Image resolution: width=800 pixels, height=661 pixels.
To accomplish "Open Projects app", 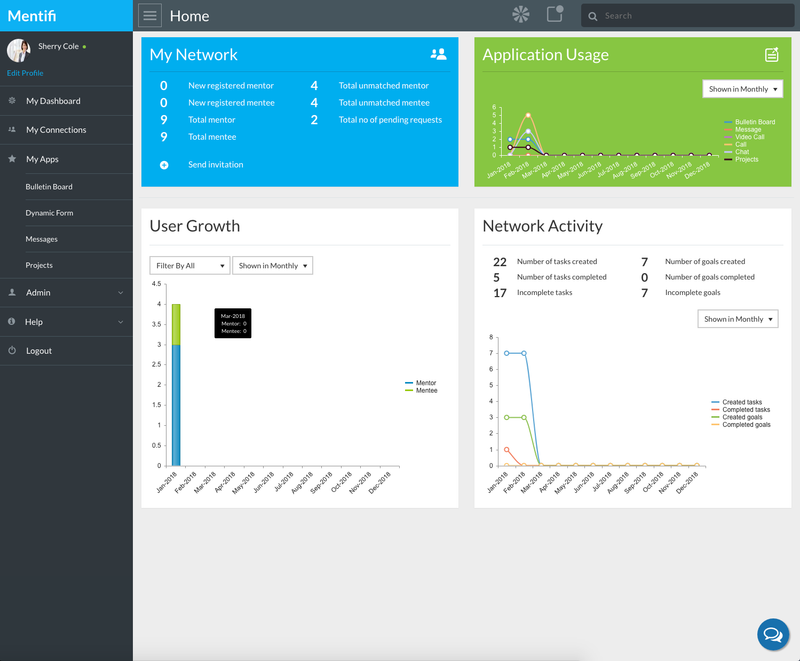I will (x=39, y=265).
